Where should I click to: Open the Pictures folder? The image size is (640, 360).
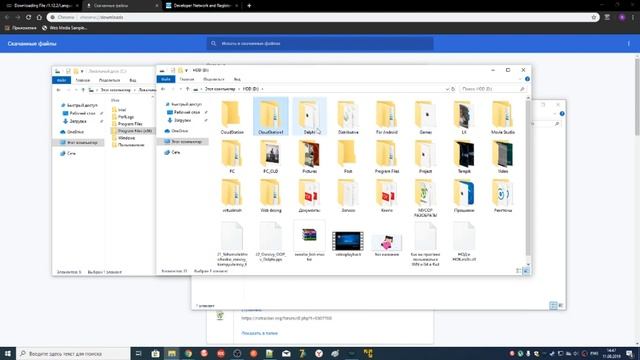coord(309,156)
